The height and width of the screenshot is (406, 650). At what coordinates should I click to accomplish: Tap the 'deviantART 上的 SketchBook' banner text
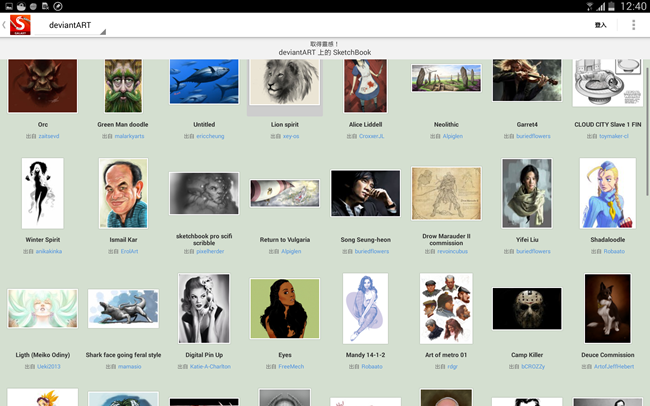325,52
